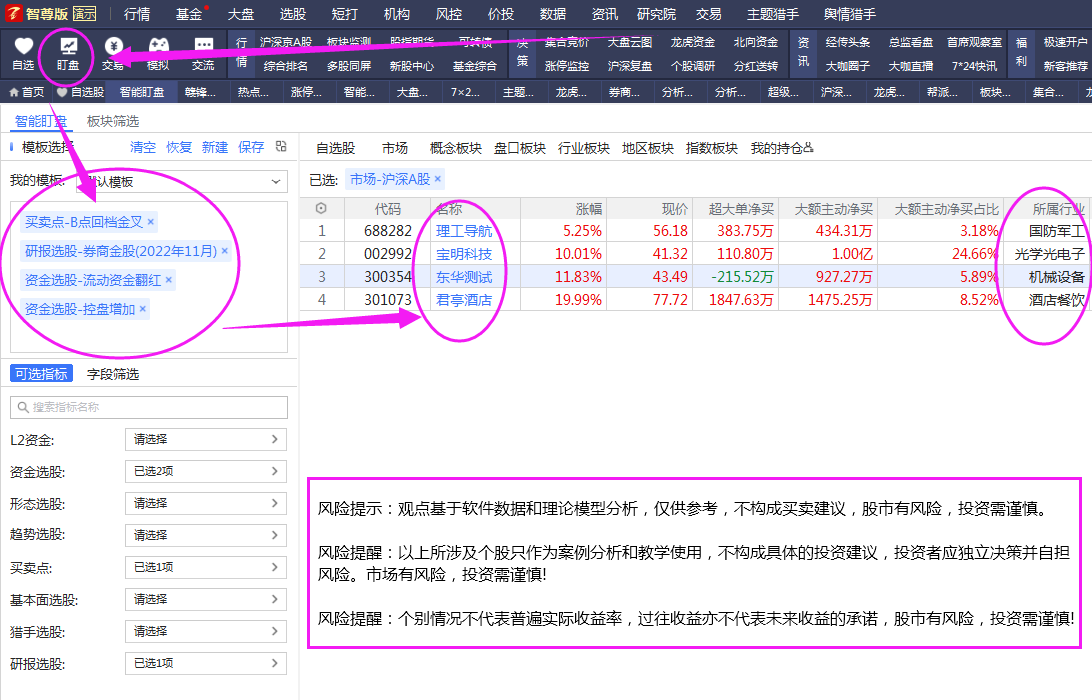Viewport: 1092px width, 700px height.
Task: Expand the 趋势选股 selector
Action: coord(206,536)
